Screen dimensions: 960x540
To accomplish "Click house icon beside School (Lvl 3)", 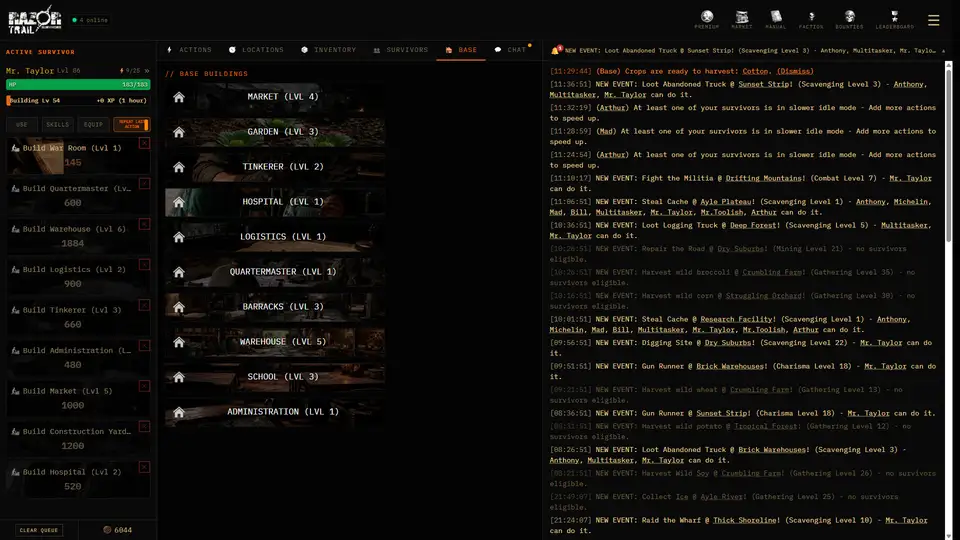I will (179, 377).
